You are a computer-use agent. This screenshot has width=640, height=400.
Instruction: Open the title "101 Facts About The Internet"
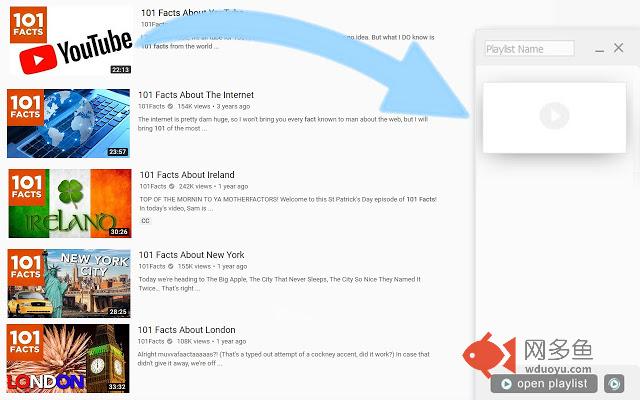pyautogui.click(x=196, y=95)
